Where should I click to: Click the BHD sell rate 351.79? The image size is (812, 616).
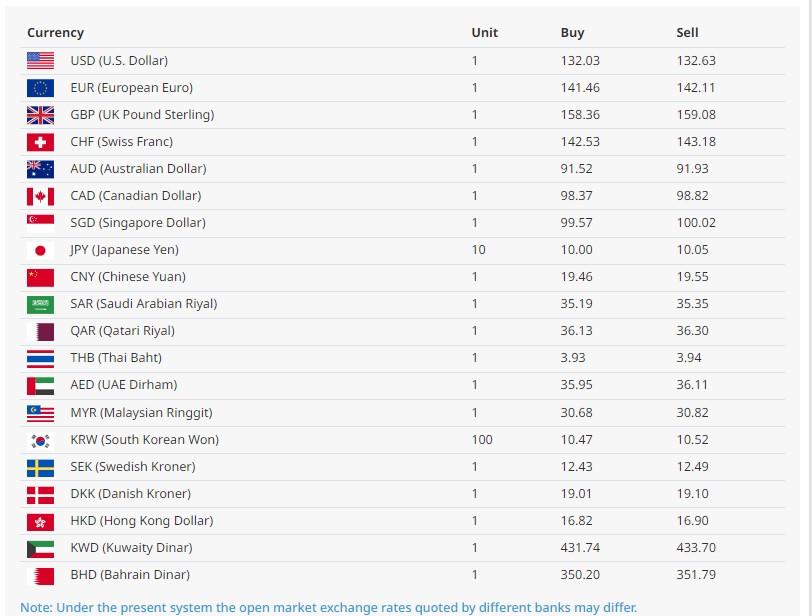[x=696, y=575]
